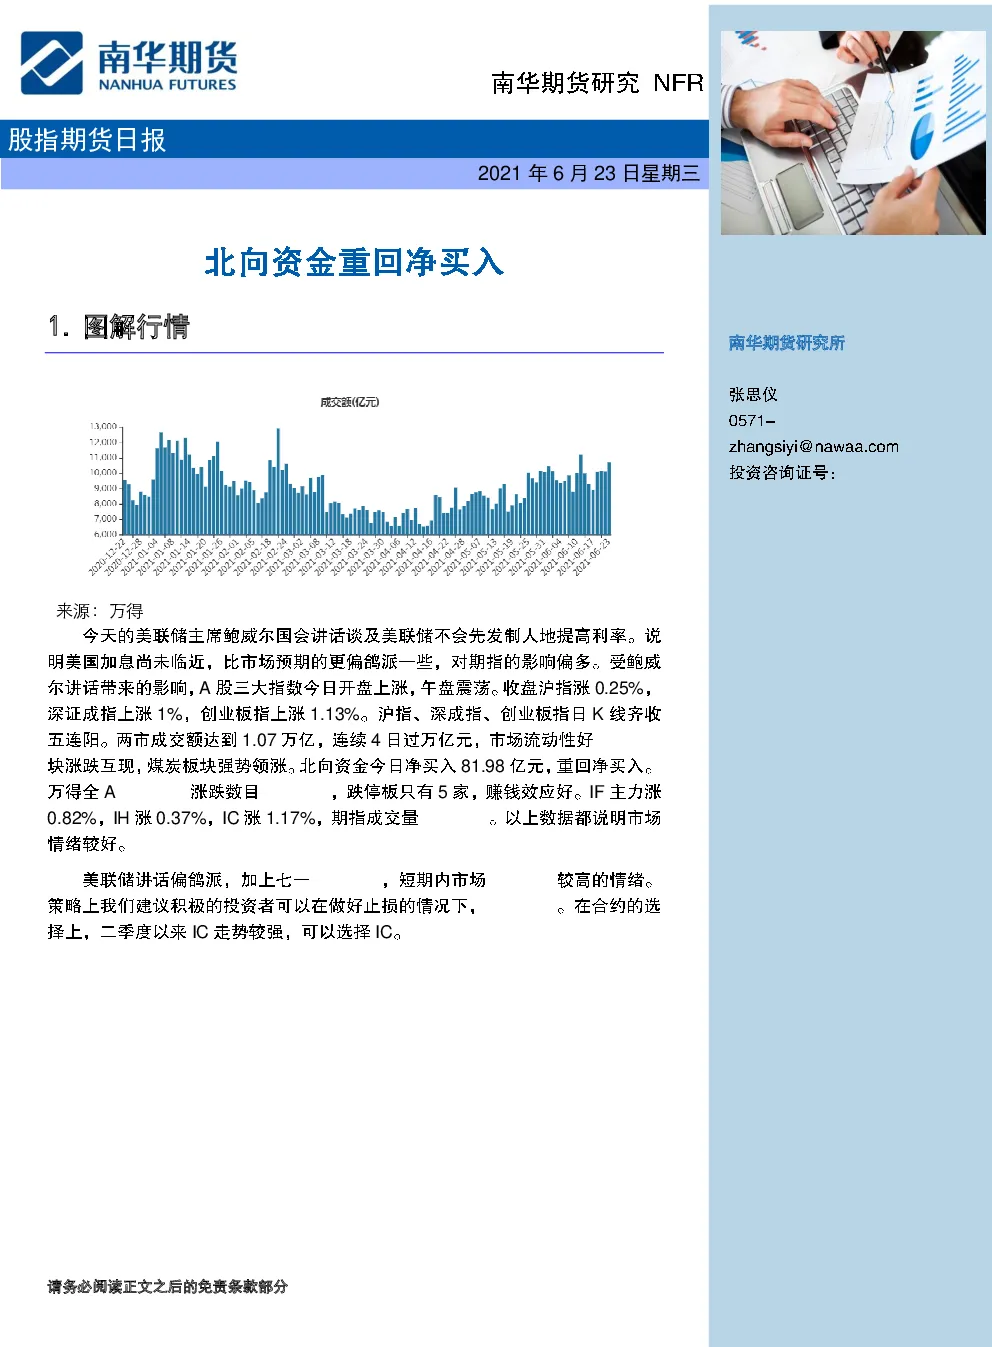
Task: Click the 6,000 y-axis label on chart
Action: 105,534
